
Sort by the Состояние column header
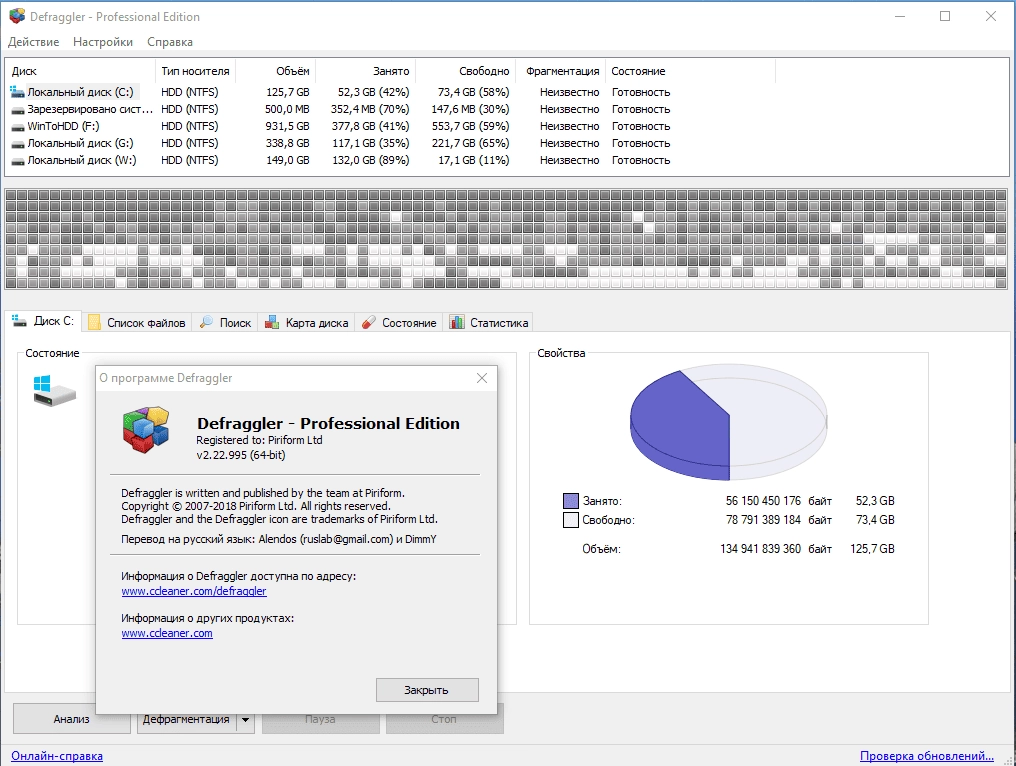691,71
